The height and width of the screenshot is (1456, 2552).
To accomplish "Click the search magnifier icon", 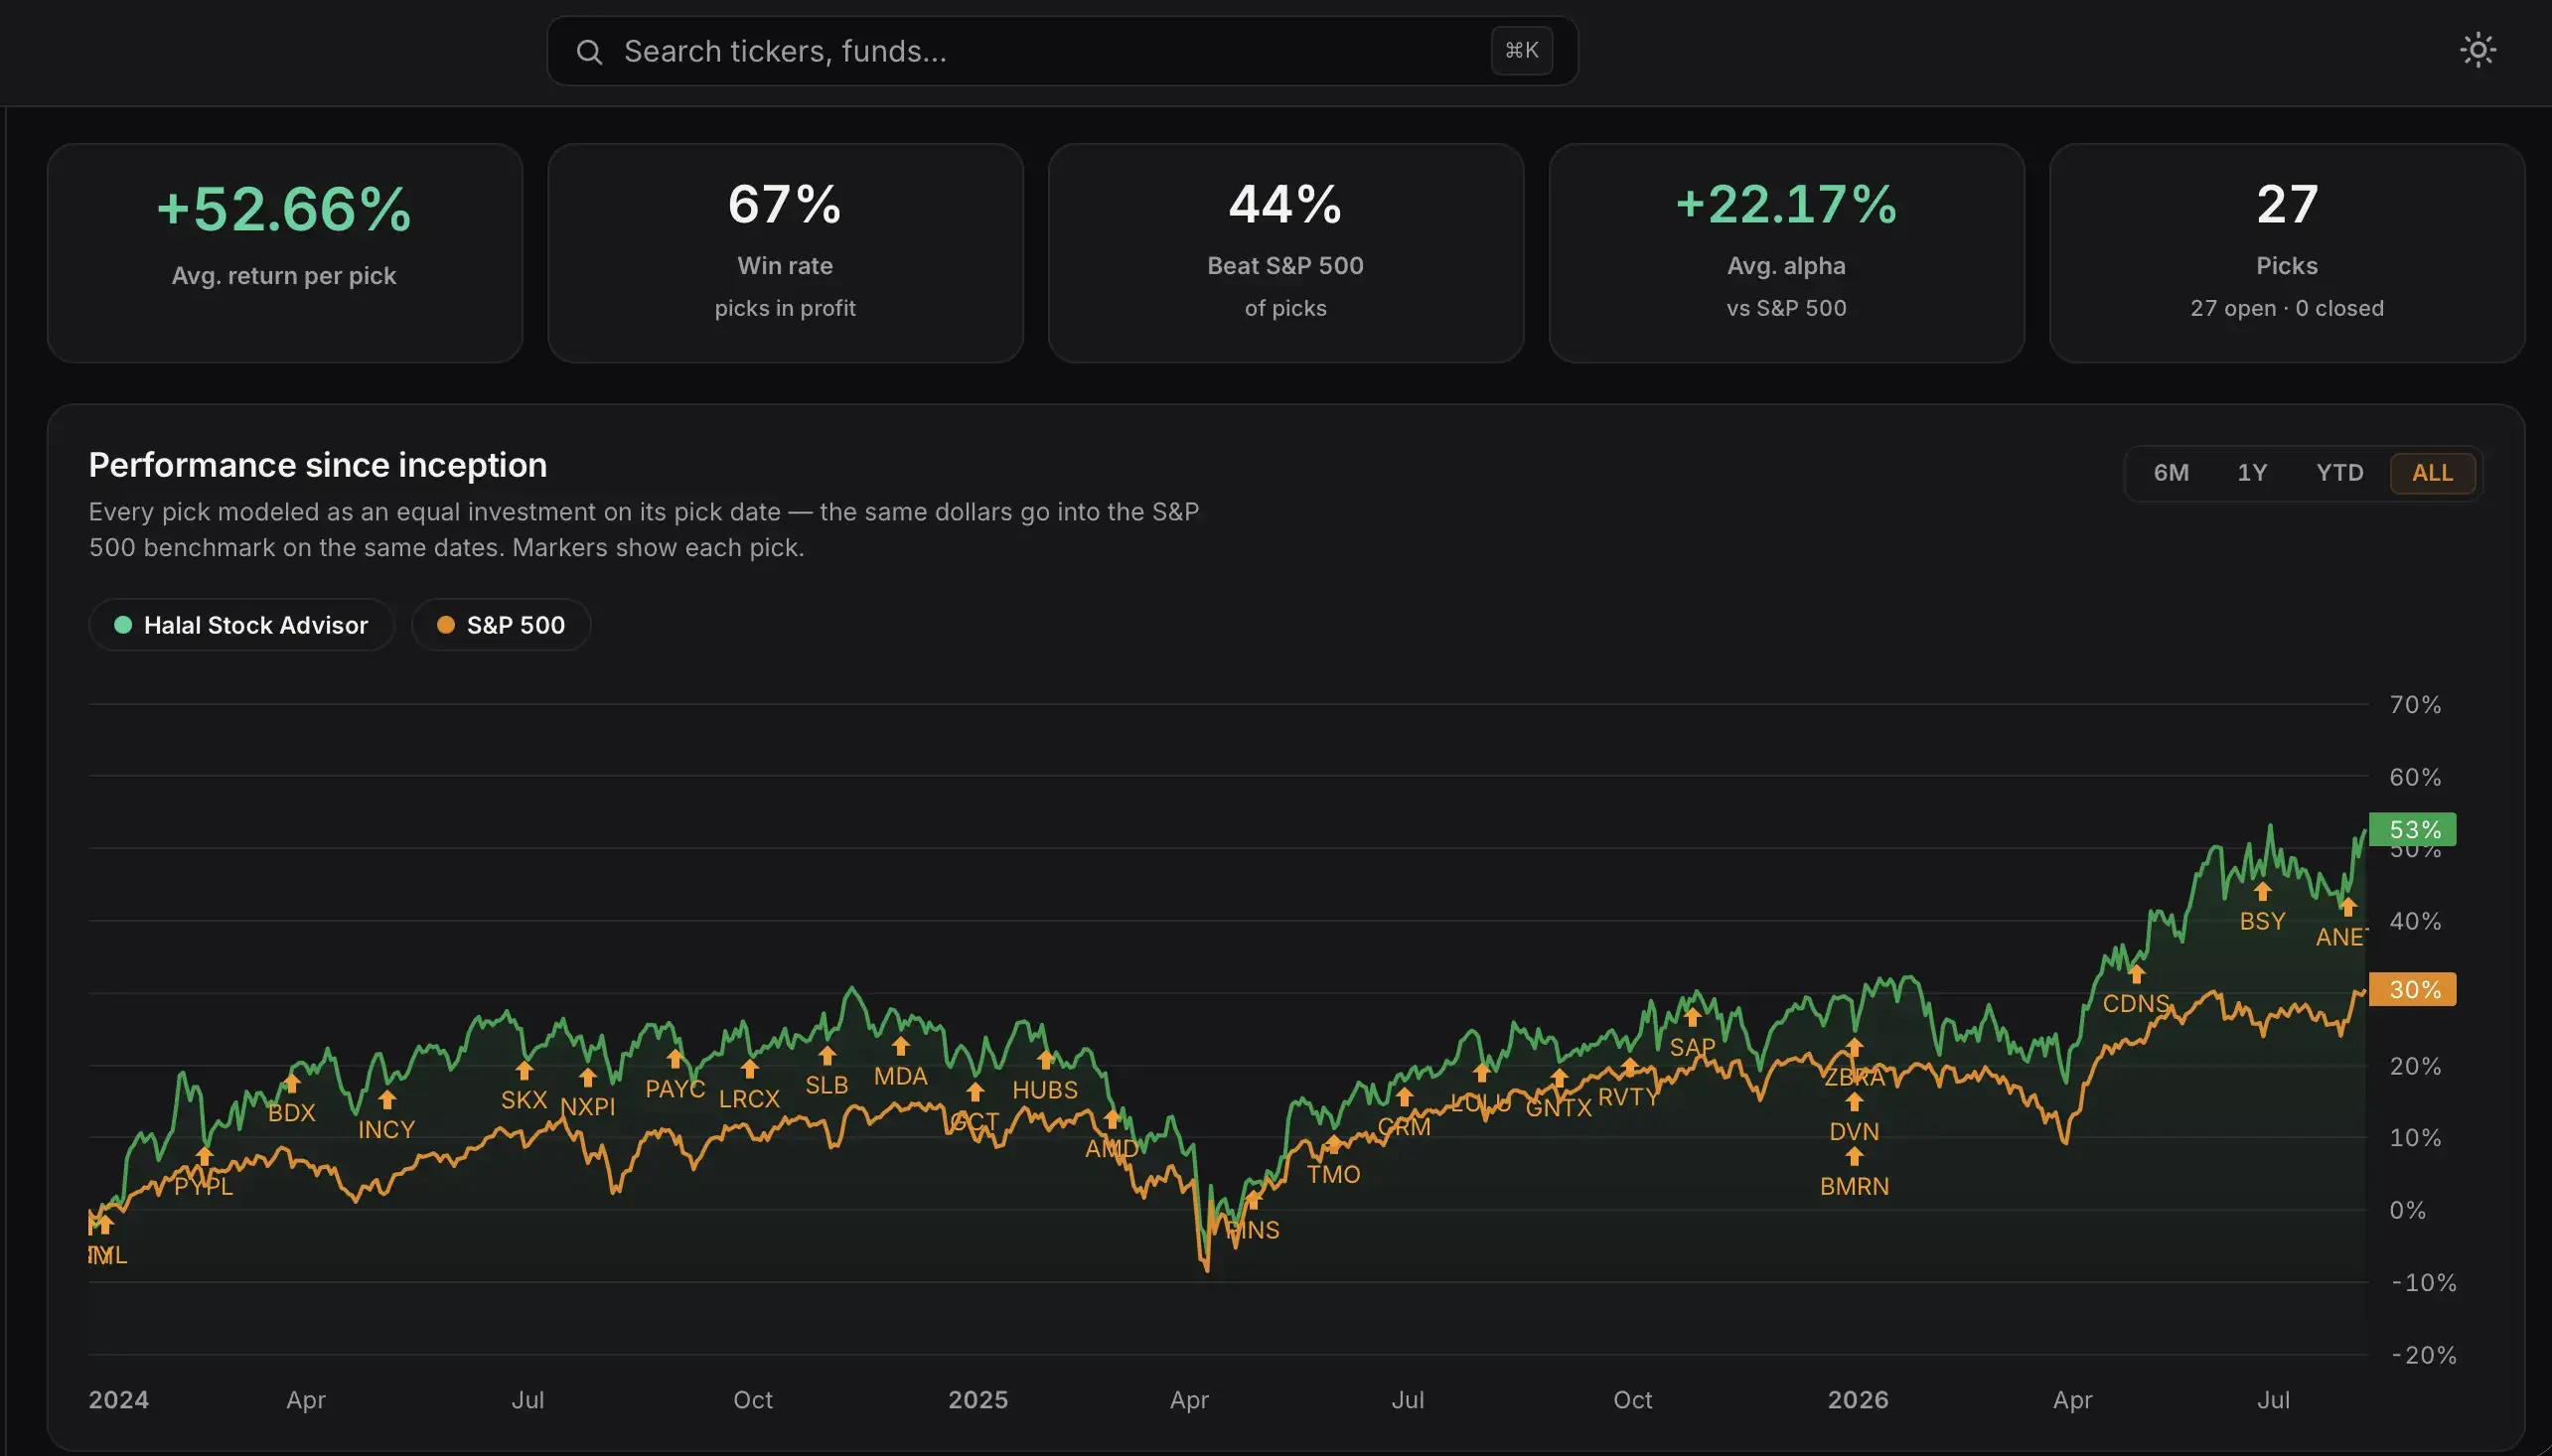I will tap(589, 52).
